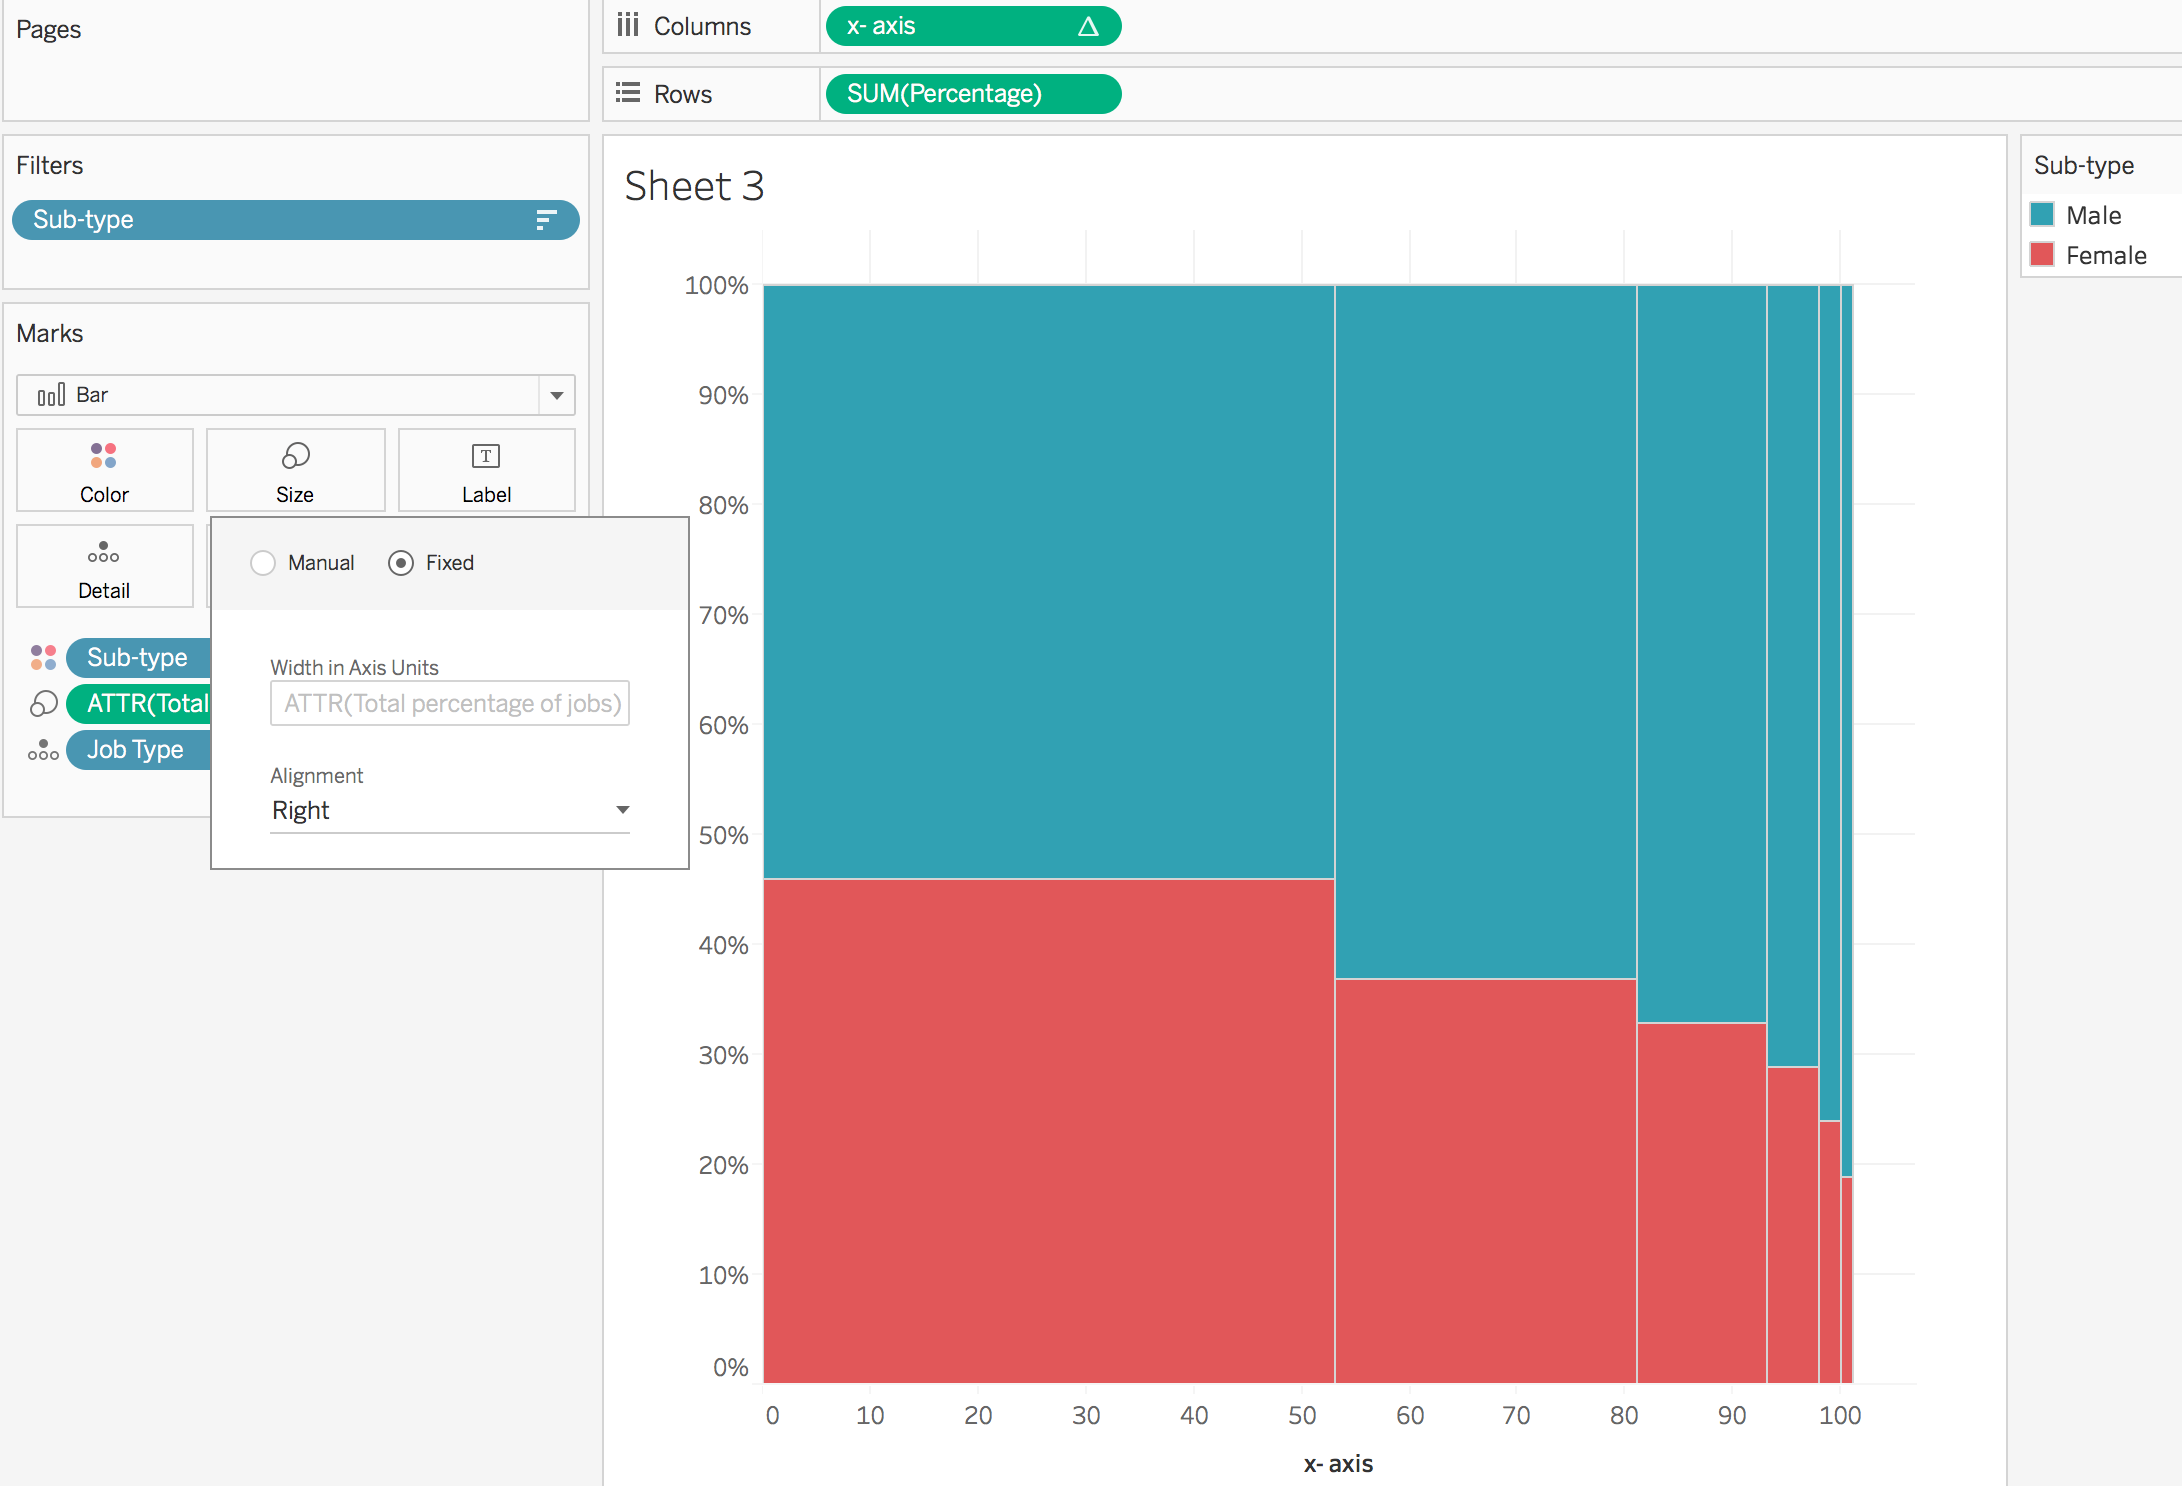Click the Job Type pill in Marks
The height and width of the screenshot is (1486, 2182).
(136, 750)
